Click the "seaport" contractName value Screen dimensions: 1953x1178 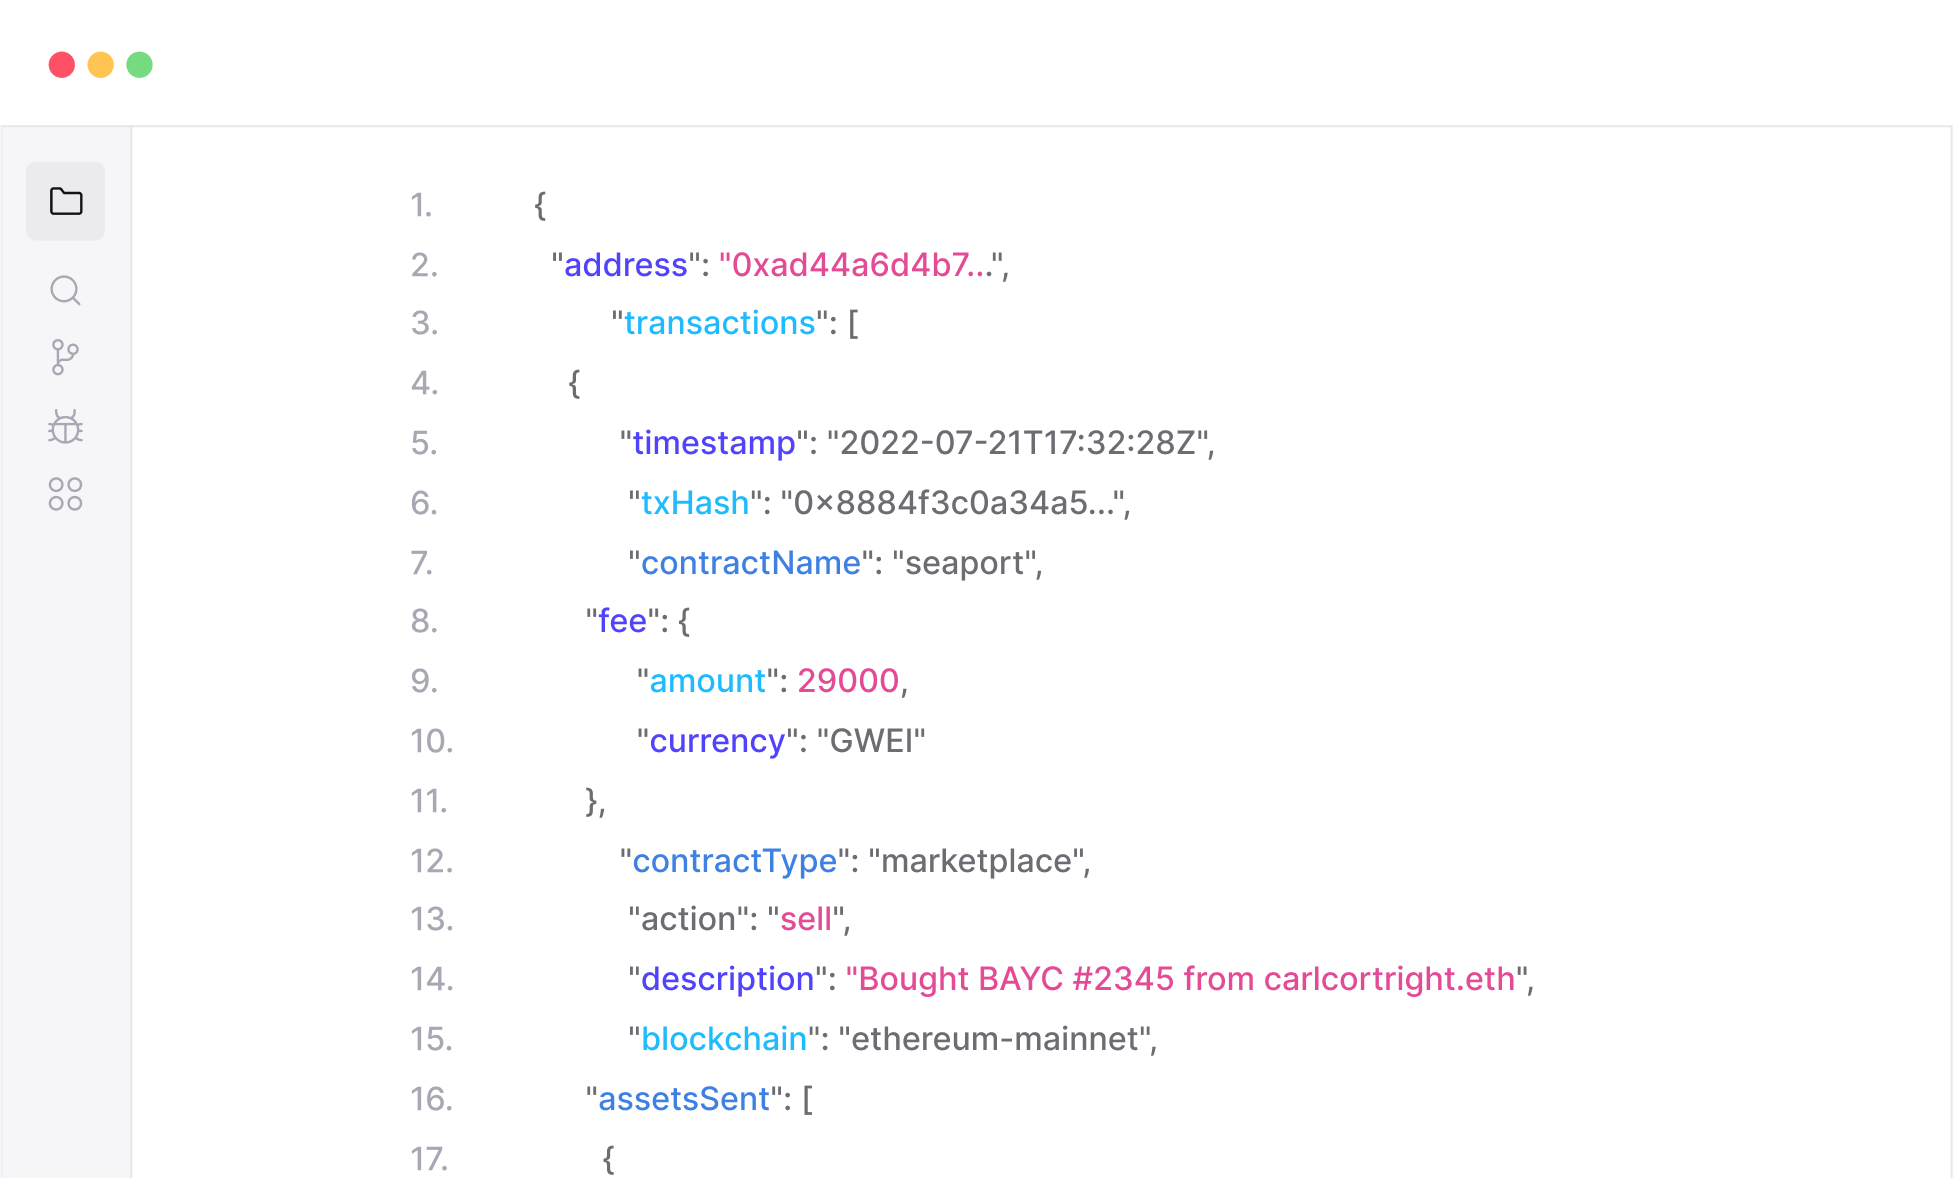(x=965, y=563)
